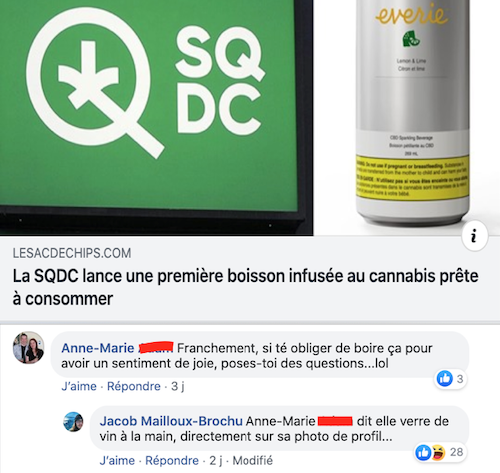The height and width of the screenshot is (473, 500).
Task: Open Jacob Mailloux-Brochu's profile avatar
Action: (73, 421)
